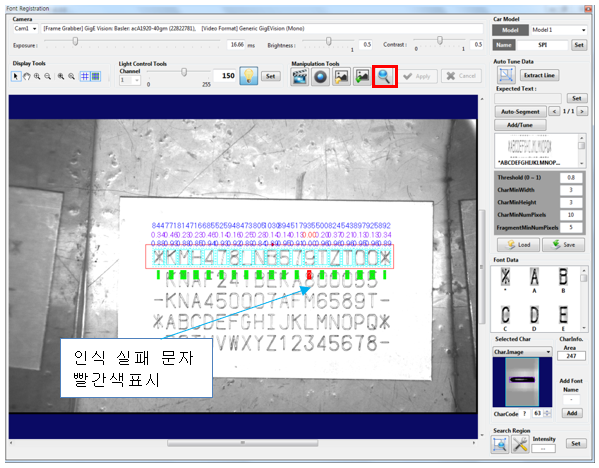Viewport: 599px width, 468px height.
Task: Toggle the light bulb button
Action: (x=249, y=76)
